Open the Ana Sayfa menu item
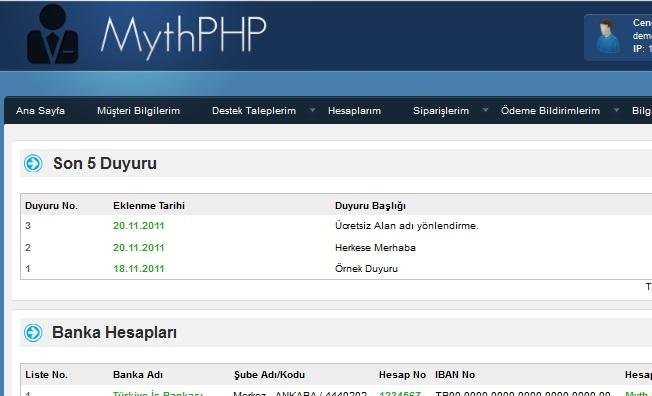The width and height of the screenshot is (652, 396). pyautogui.click(x=40, y=111)
